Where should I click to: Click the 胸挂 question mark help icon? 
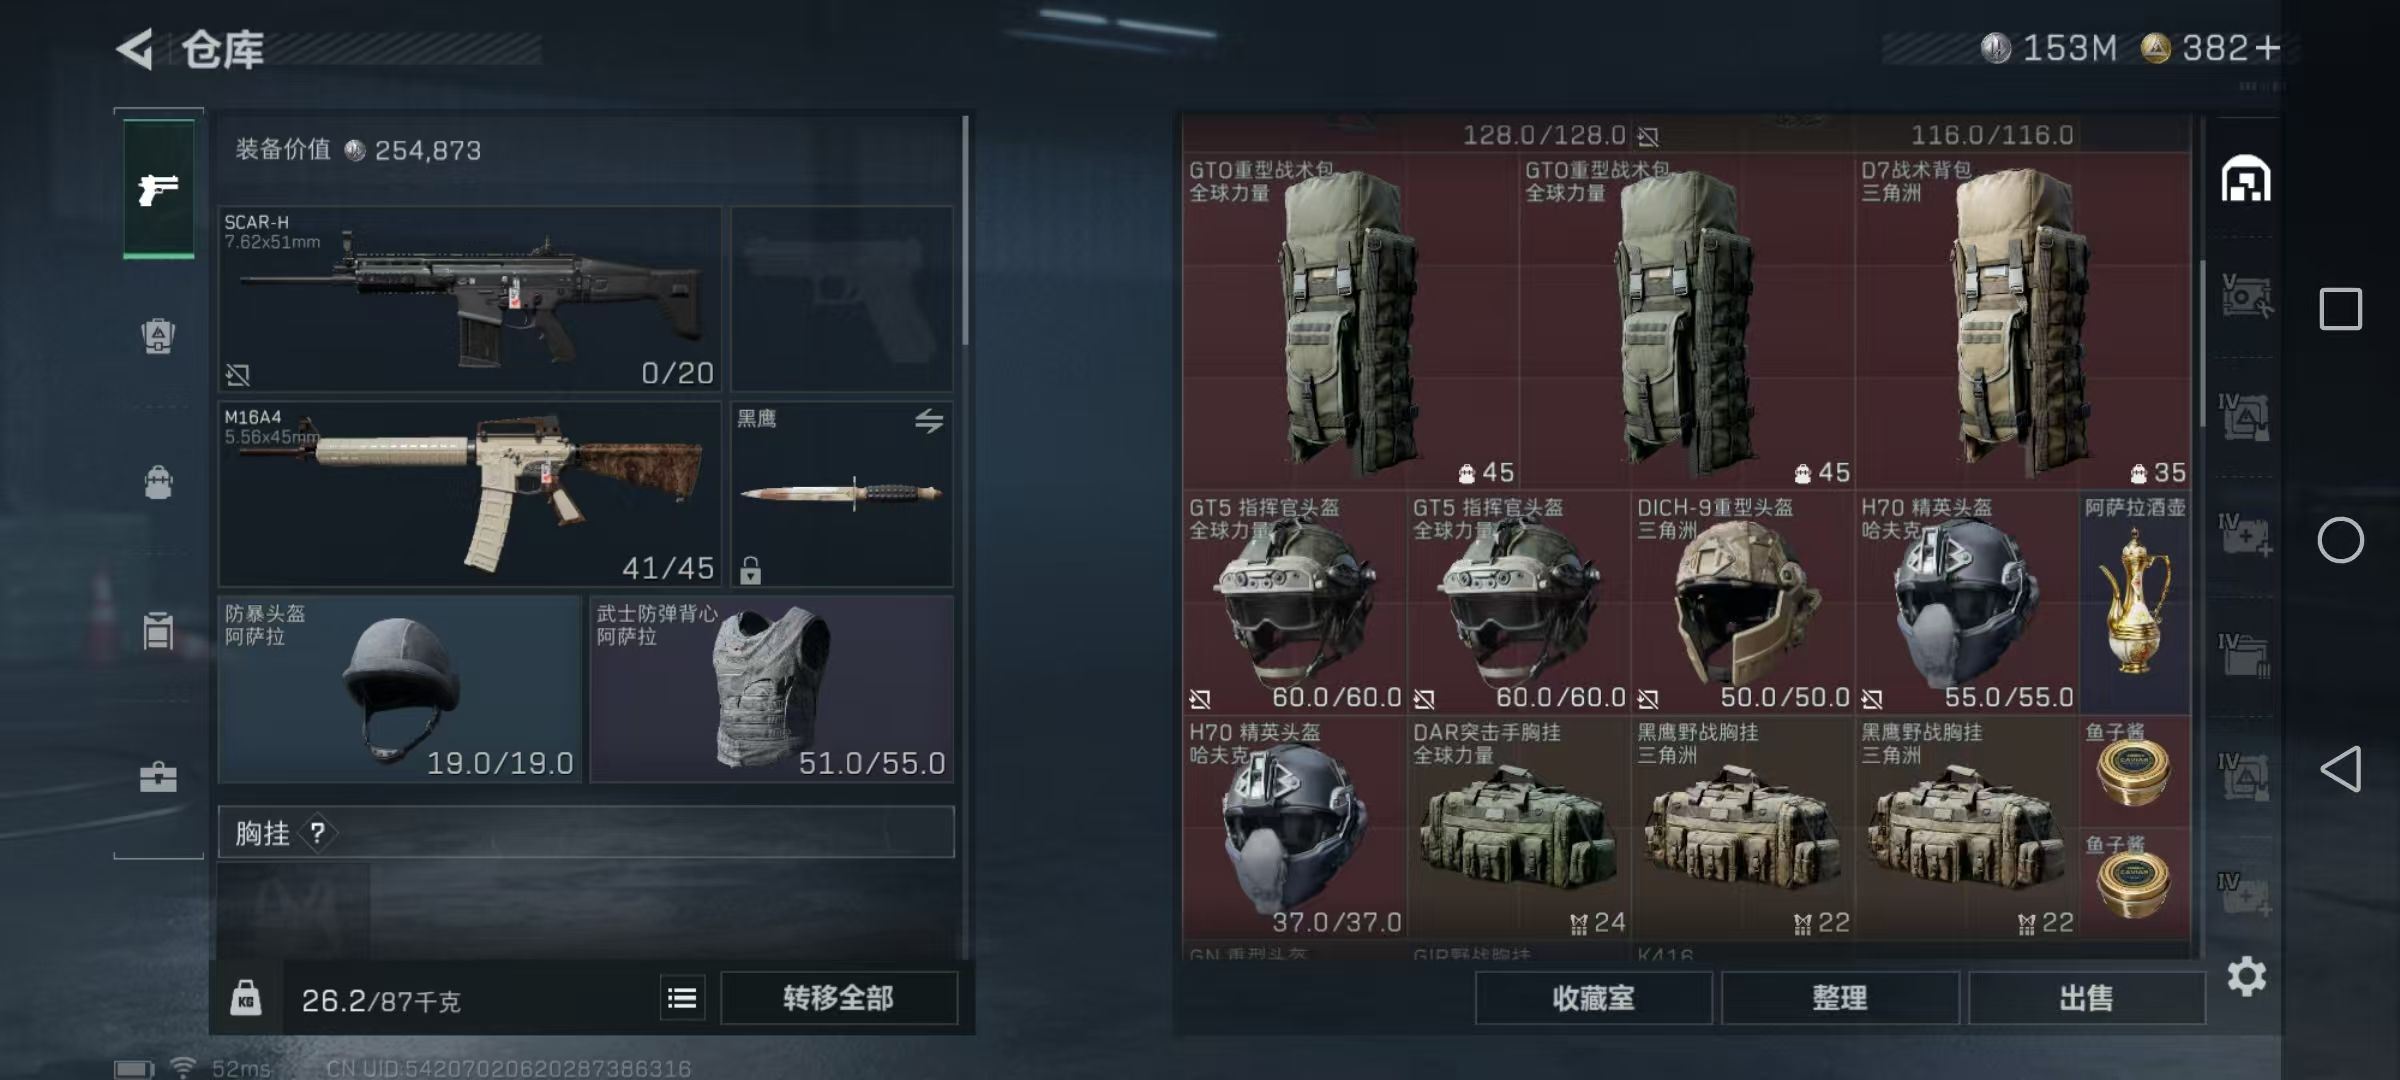click(318, 832)
